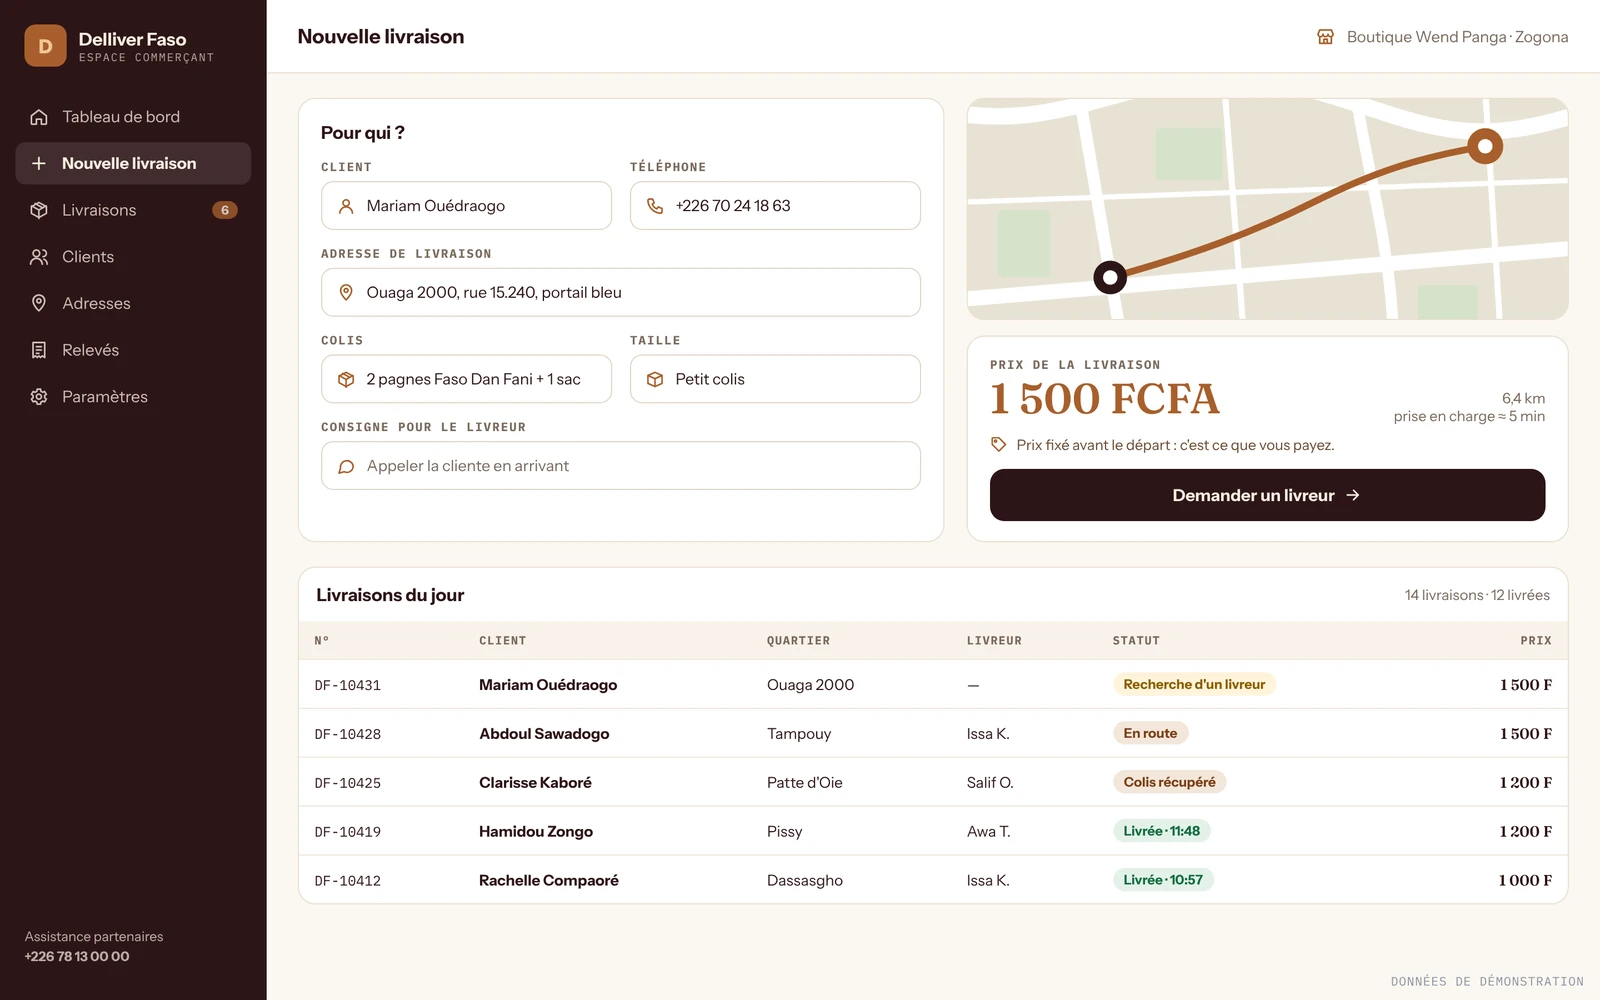Click the dark origin marker on the map
This screenshot has height=1000, width=1600.
pyautogui.click(x=1110, y=277)
